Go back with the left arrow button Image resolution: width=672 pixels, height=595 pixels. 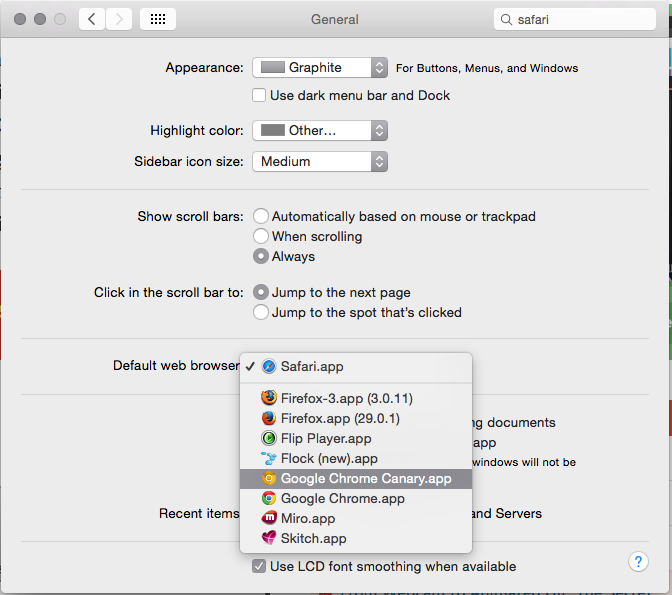92,19
